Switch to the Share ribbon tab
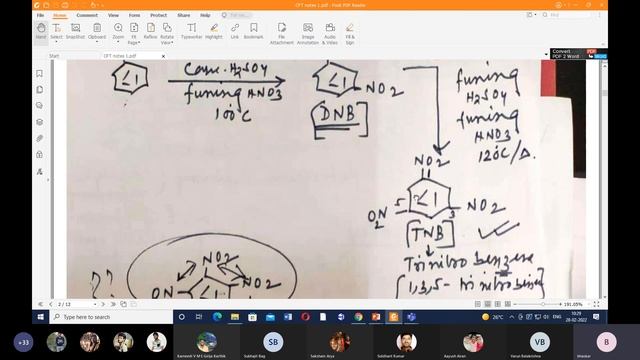The height and width of the screenshot is (360, 640). 184,15
